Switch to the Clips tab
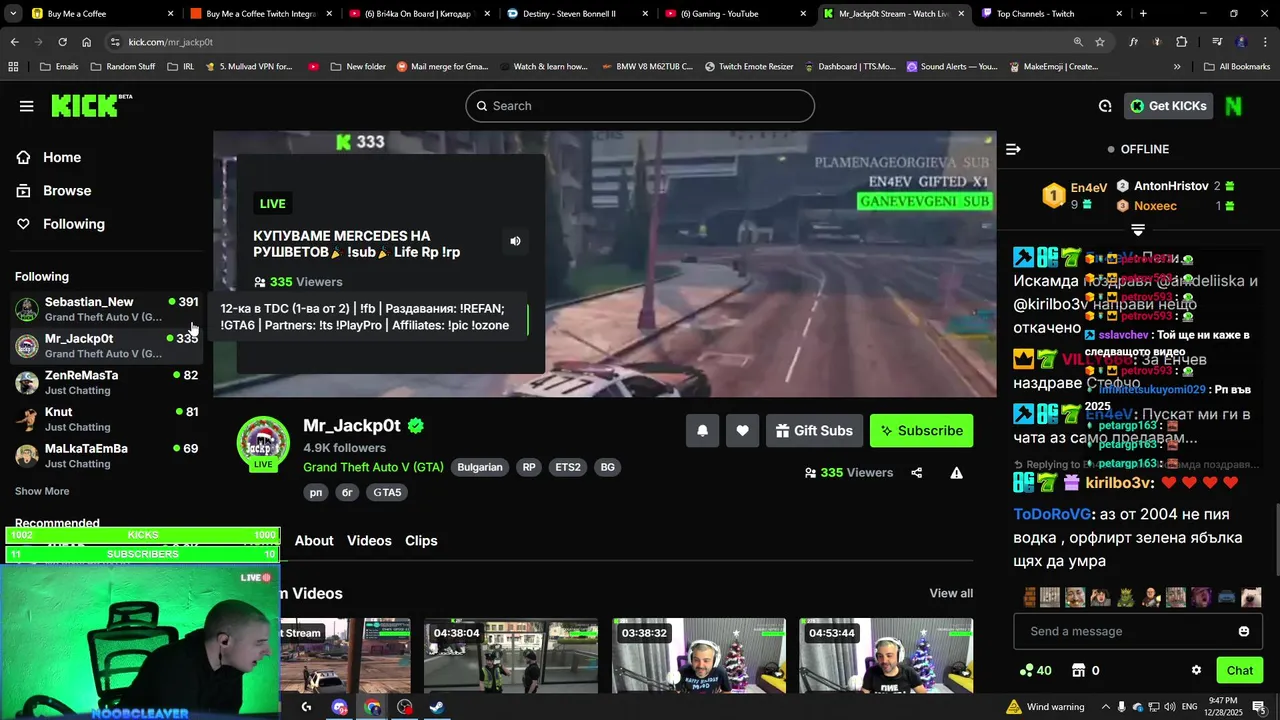 pos(421,541)
